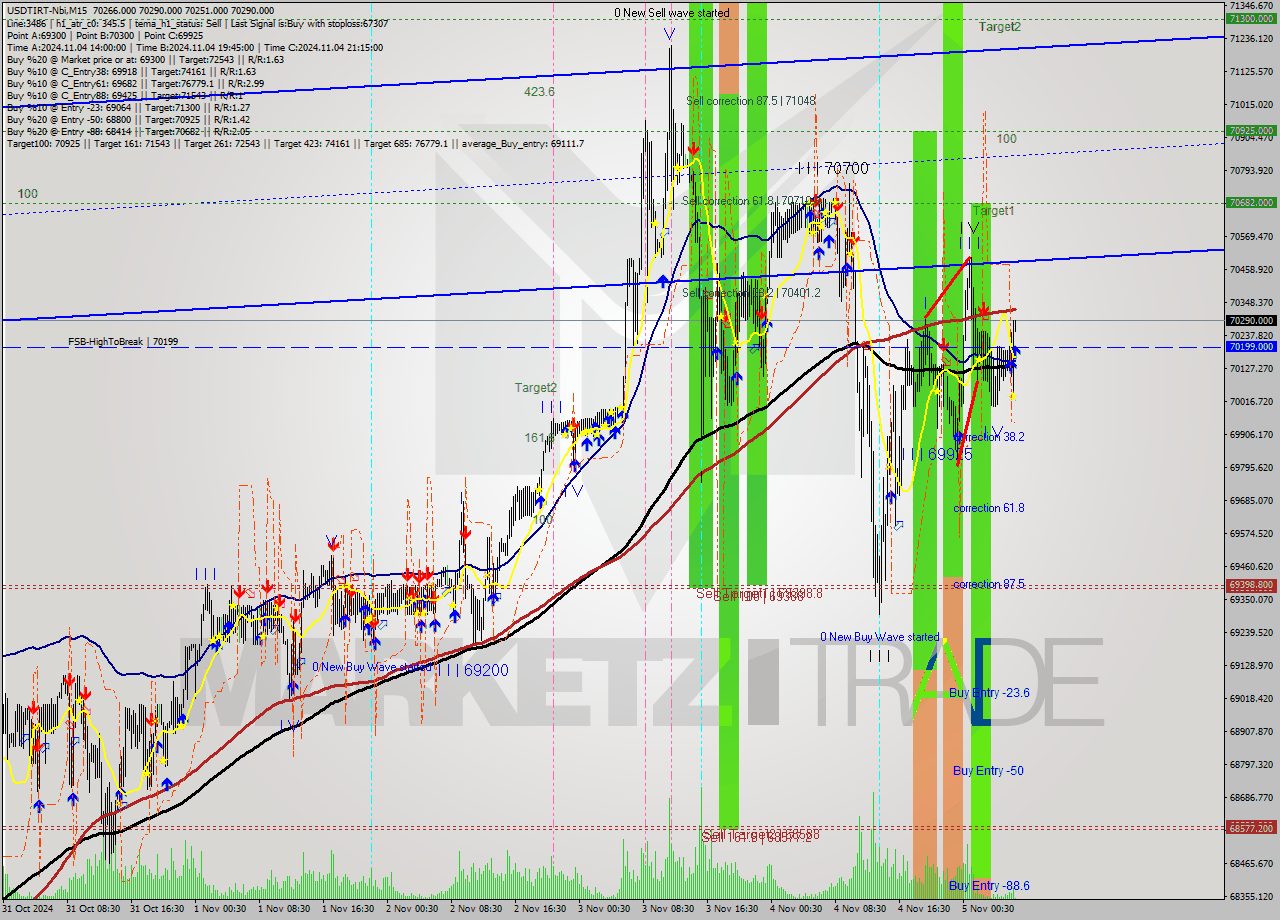Click the 'correction 61.8' label
Image resolution: width=1280 pixels, height=920 pixels.
coord(989,508)
